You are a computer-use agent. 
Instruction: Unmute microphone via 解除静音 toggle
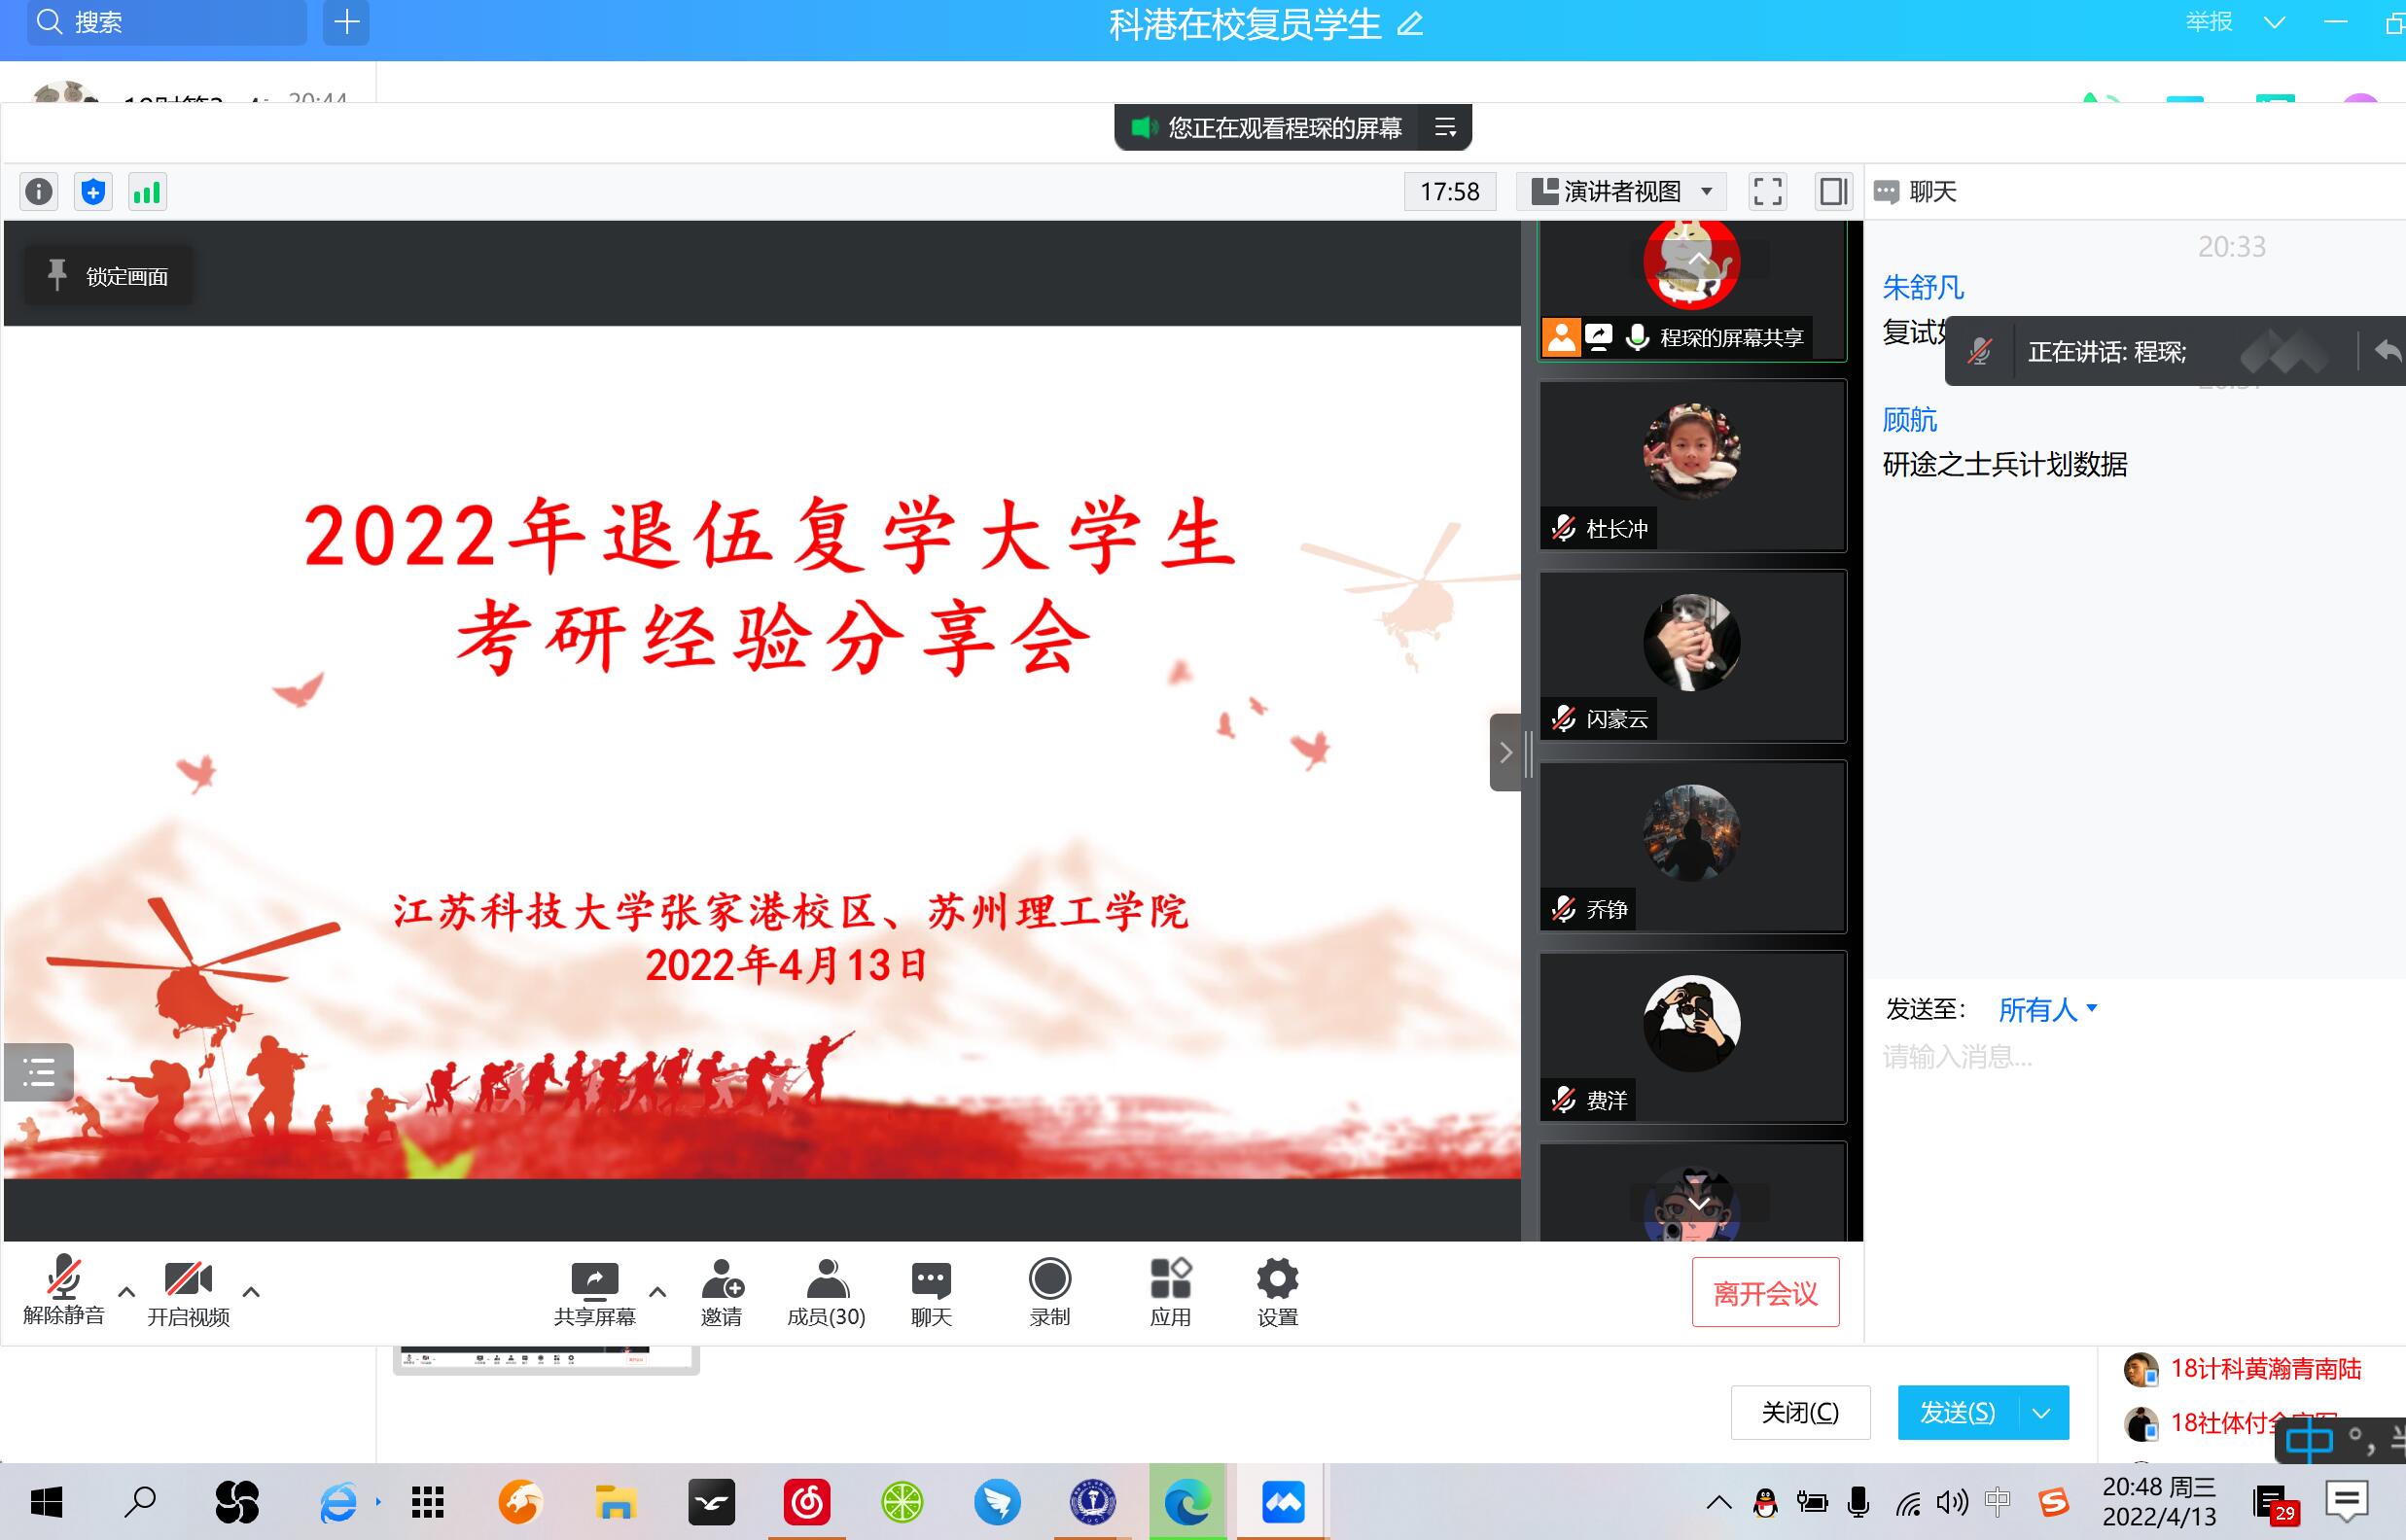(x=62, y=1292)
